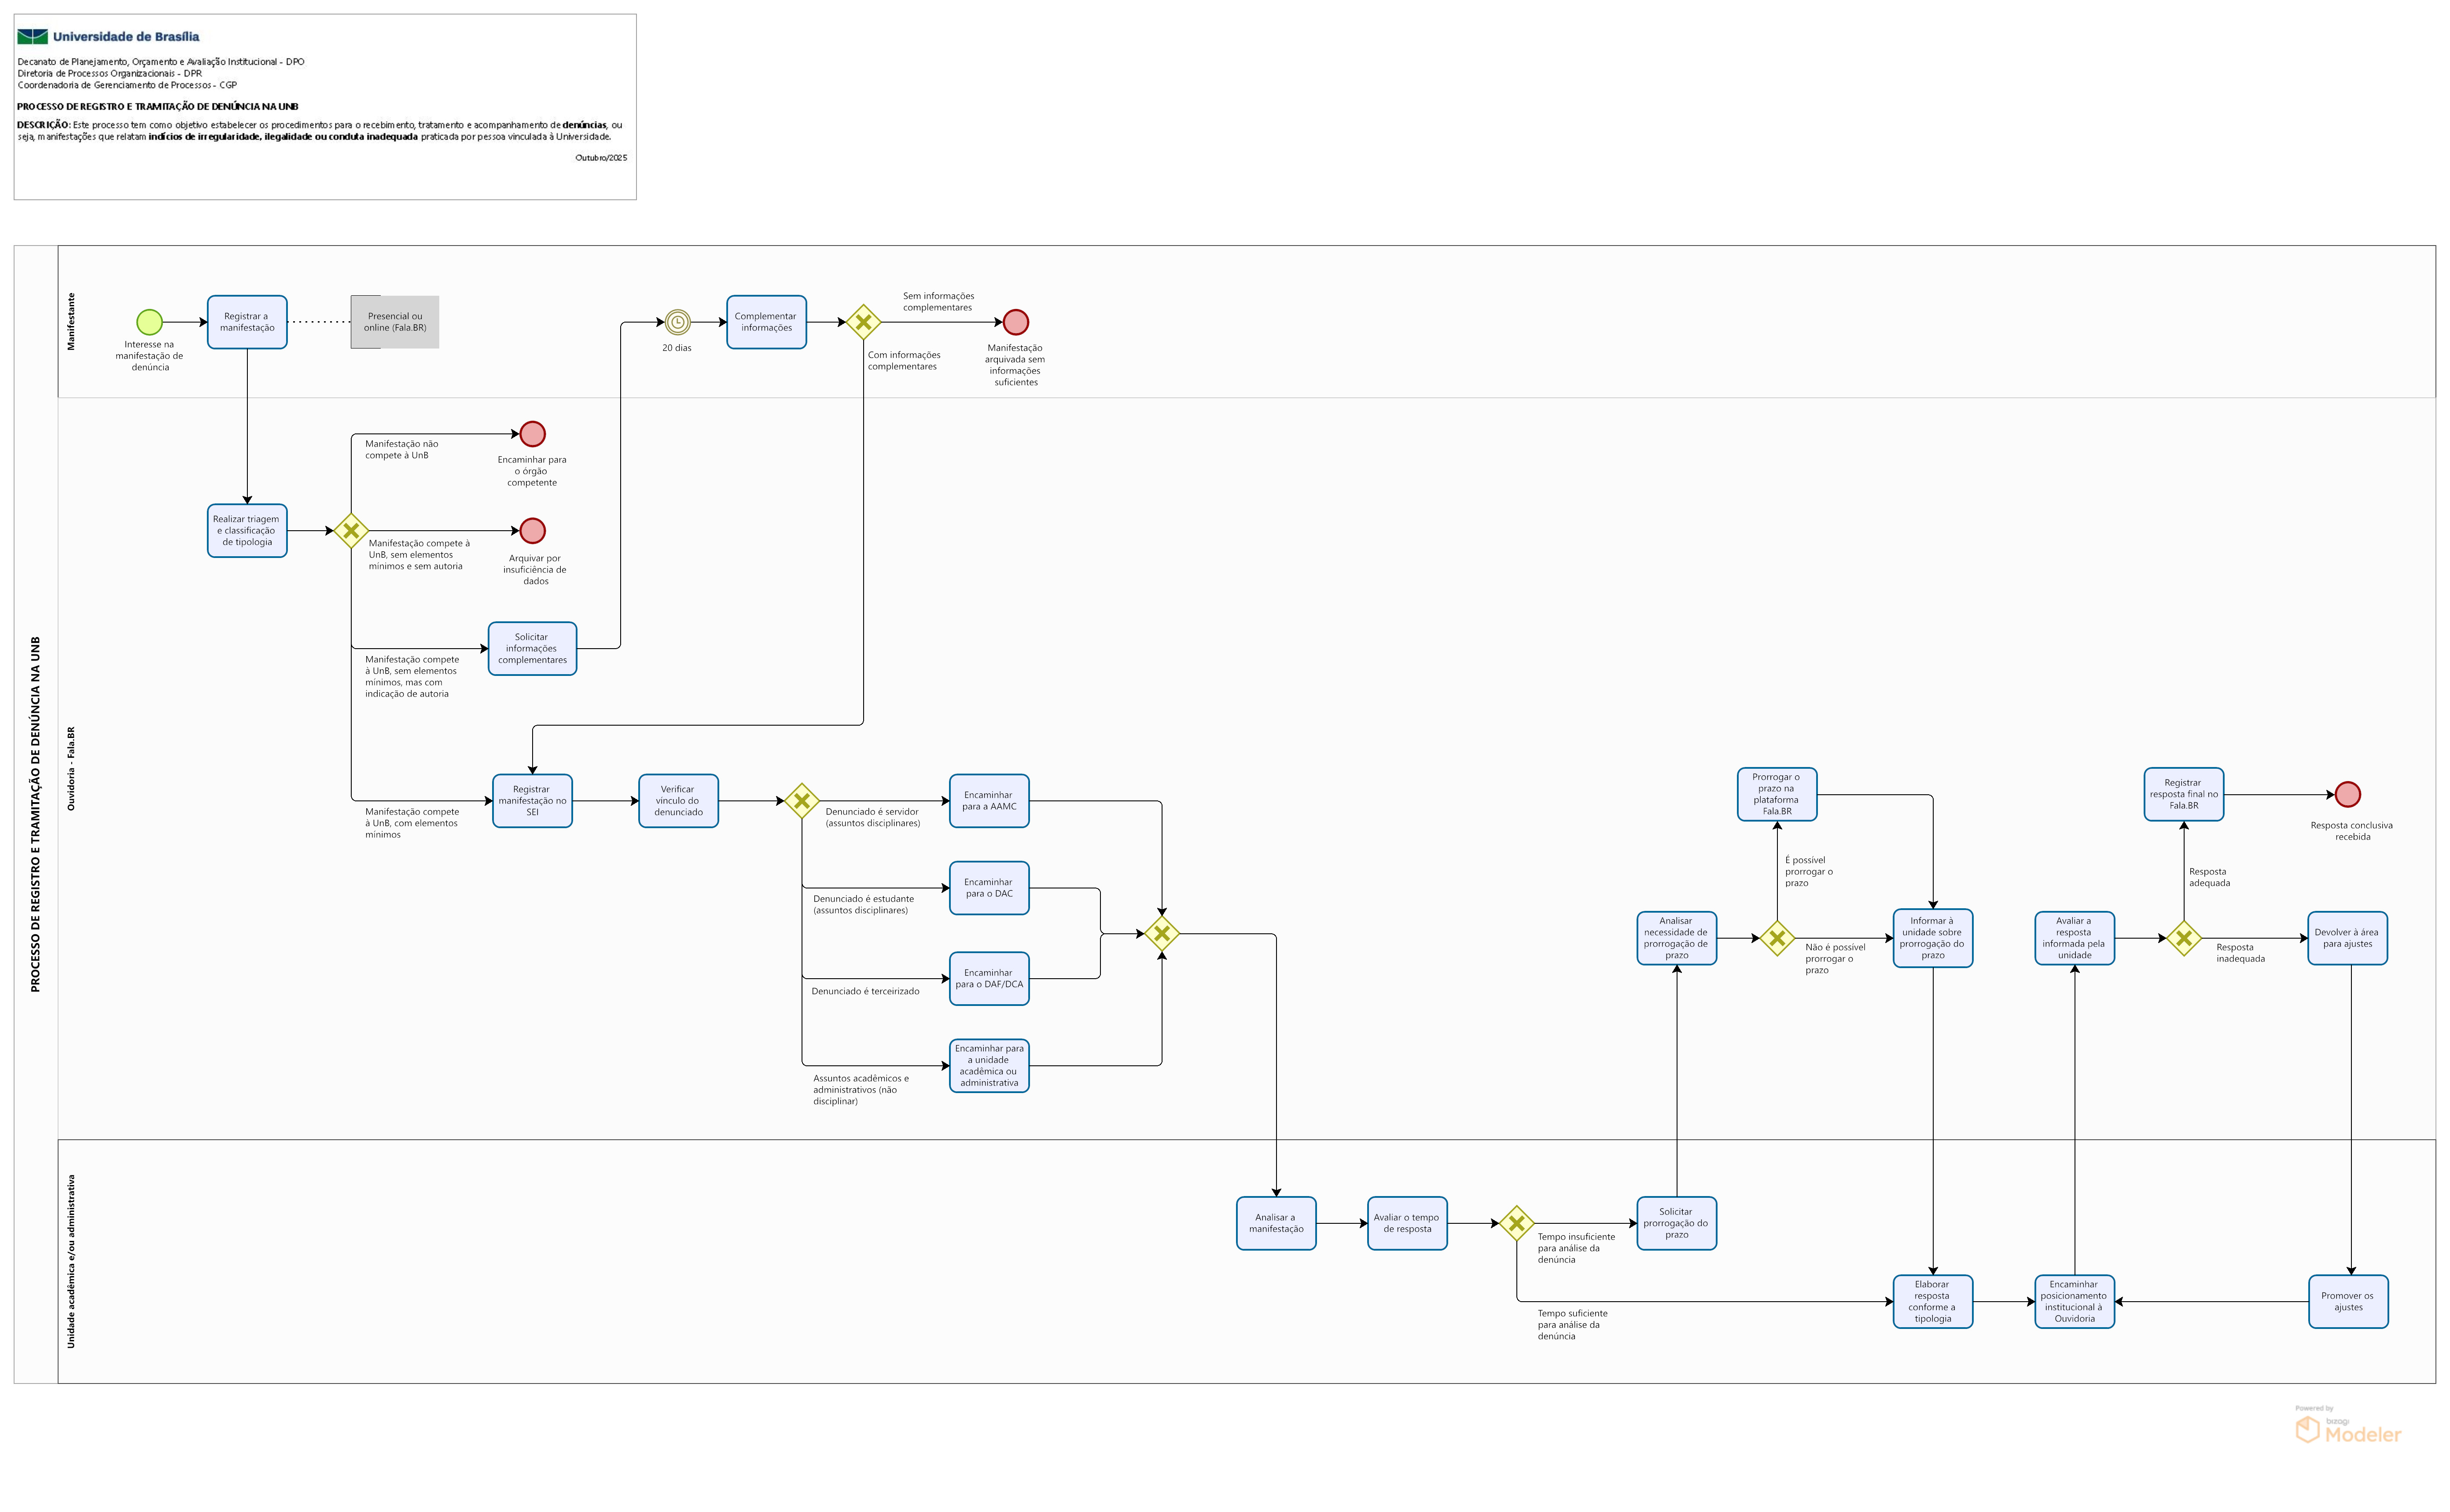The height and width of the screenshot is (1512, 2450).
Task: Click the merging gateway before Analisar a manifestação
Action: (x=1161, y=934)
